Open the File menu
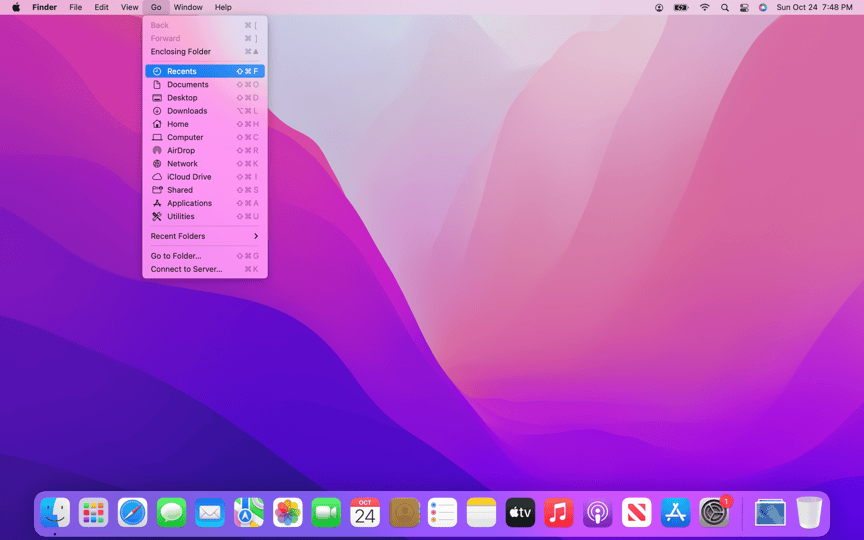Viewport: 864px width, 540px height. pyautogui.click(x=75, y=7)
